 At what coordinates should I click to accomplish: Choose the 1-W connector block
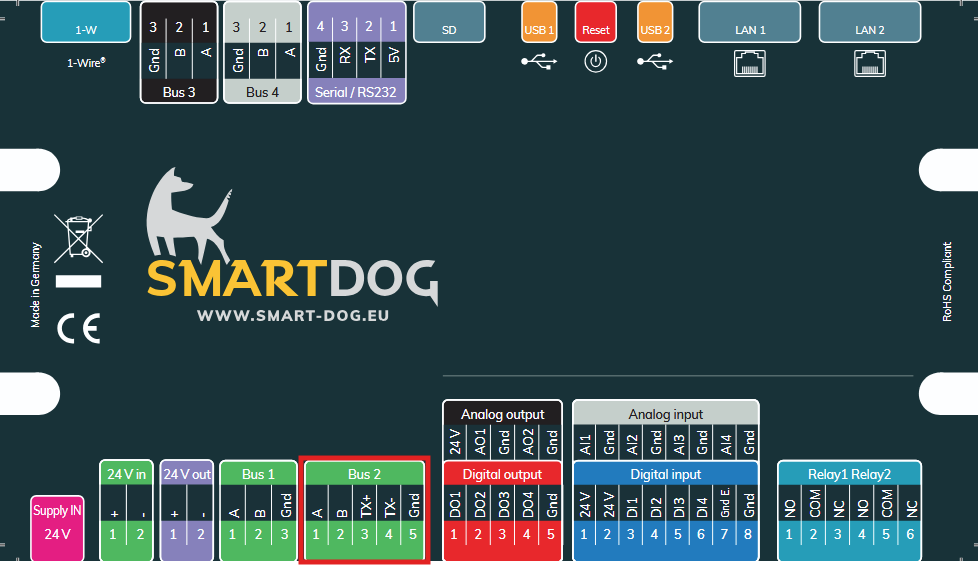tap(86, 30)
